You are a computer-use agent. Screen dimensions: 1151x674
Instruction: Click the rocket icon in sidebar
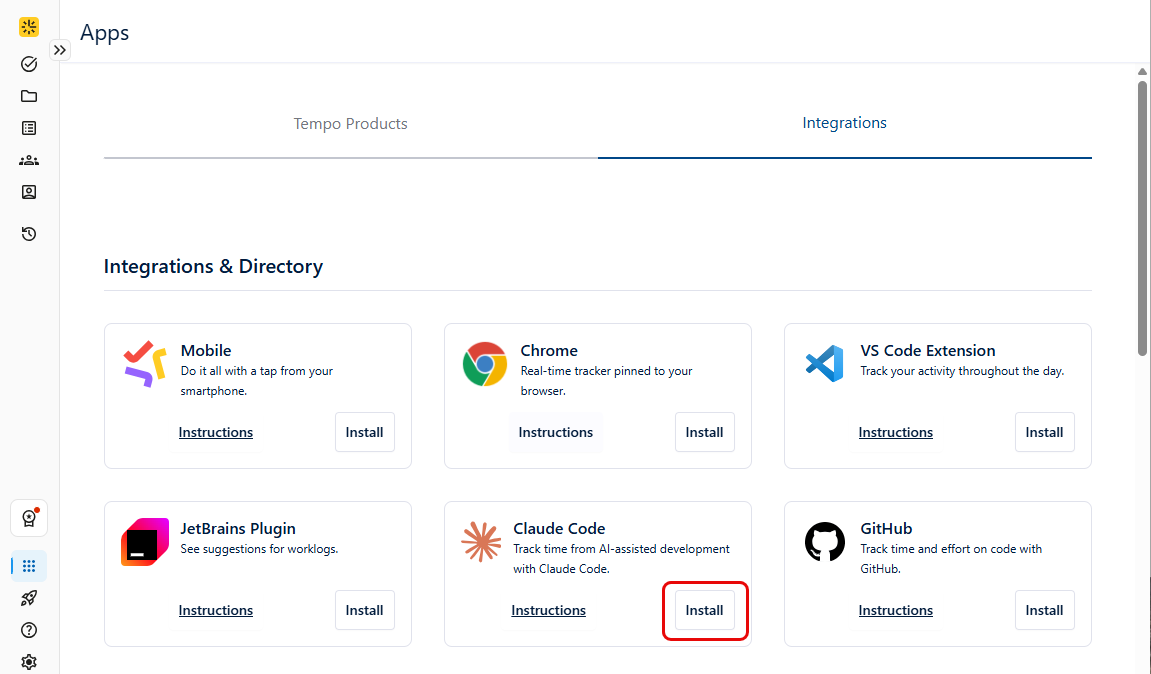(x=29, y=598)
